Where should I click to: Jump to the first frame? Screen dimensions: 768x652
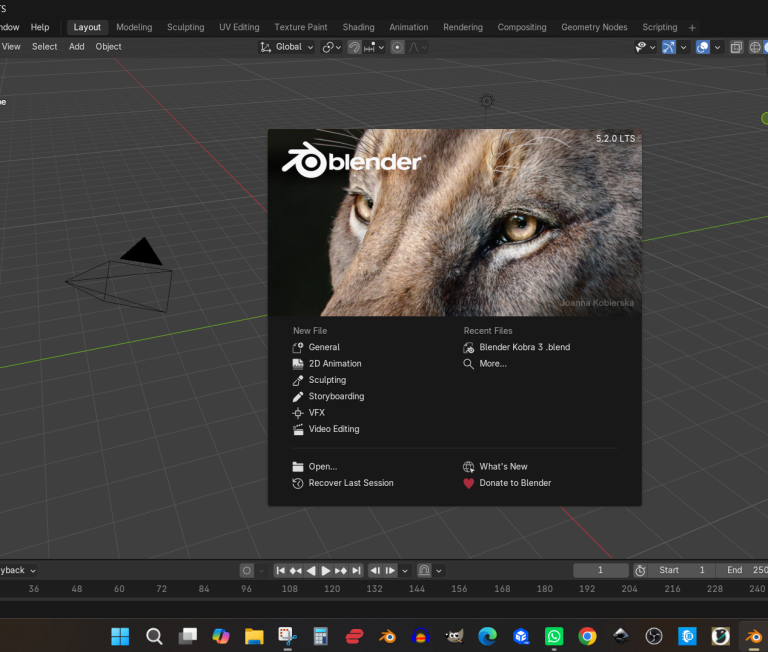[280, 570]
